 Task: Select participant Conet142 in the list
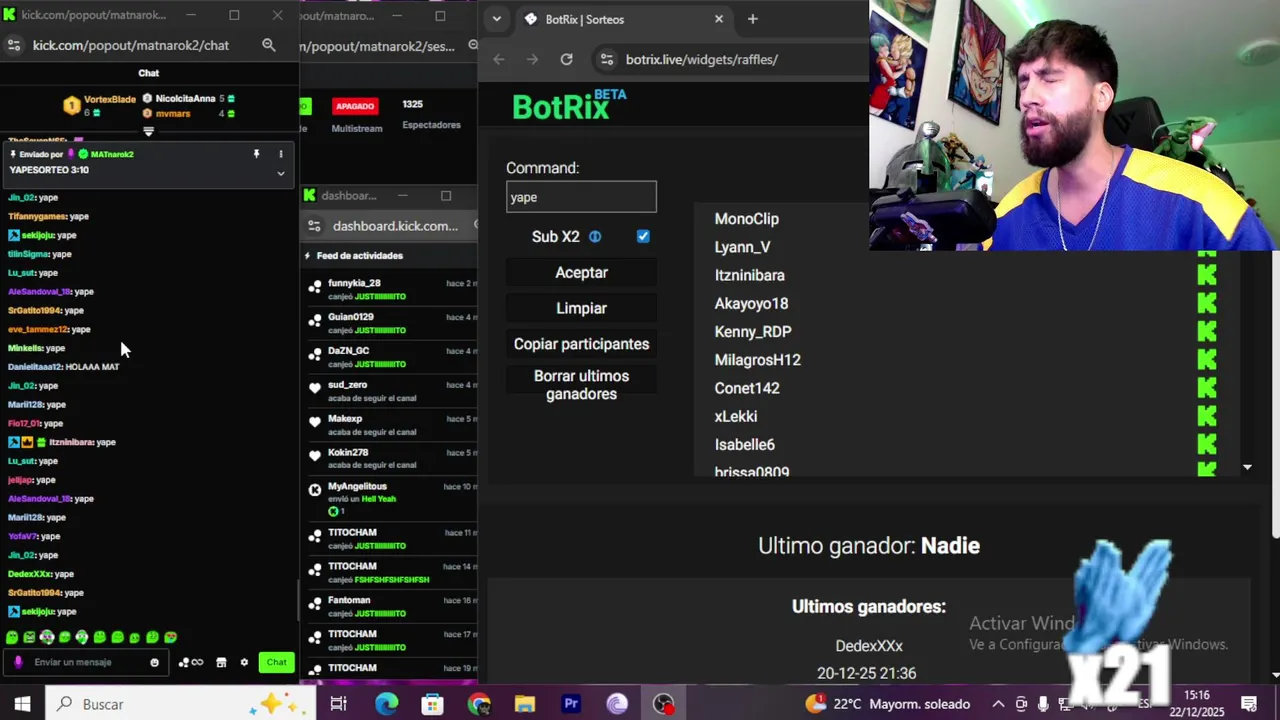click(x=746, y=388)
